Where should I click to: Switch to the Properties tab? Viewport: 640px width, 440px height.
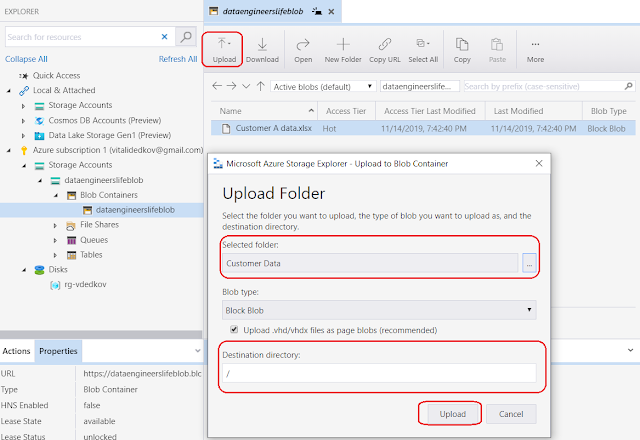click(58, 351)
